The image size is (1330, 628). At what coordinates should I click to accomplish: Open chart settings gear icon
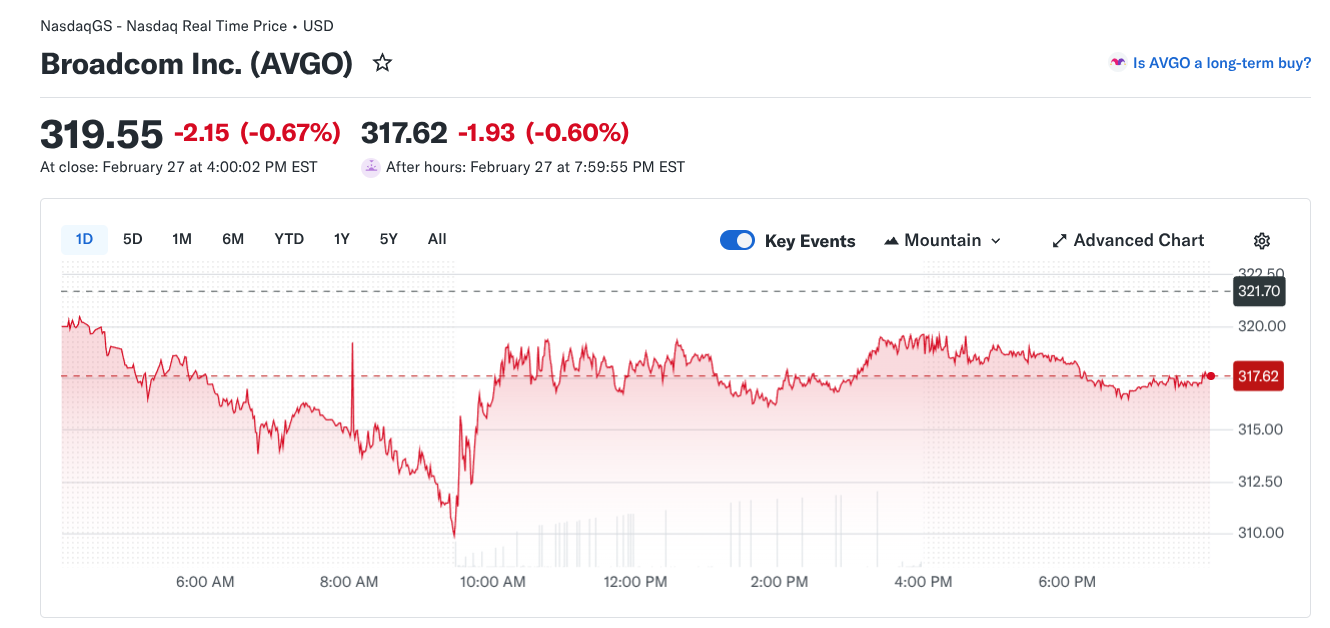1262,241
